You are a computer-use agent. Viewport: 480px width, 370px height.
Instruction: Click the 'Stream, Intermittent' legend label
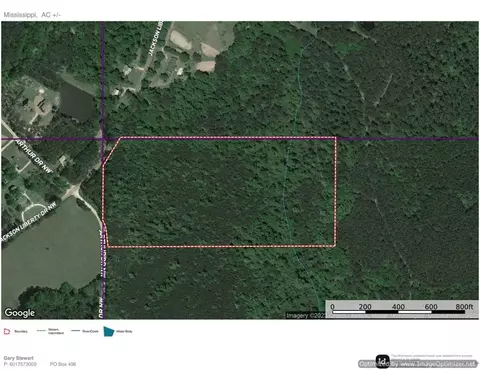56,331
